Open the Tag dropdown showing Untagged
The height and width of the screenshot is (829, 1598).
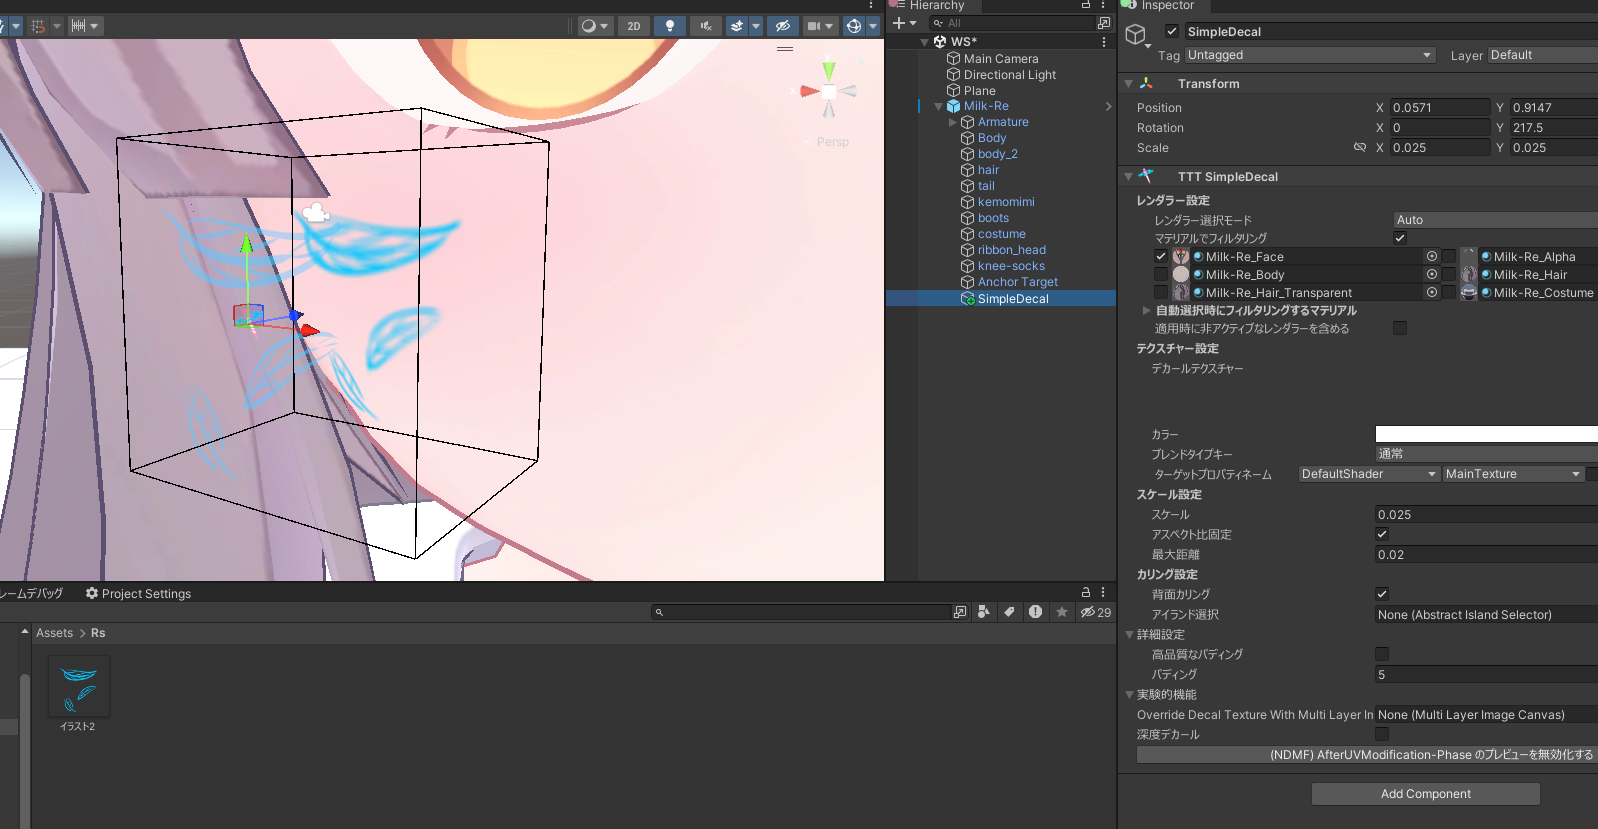[1309, 55]
